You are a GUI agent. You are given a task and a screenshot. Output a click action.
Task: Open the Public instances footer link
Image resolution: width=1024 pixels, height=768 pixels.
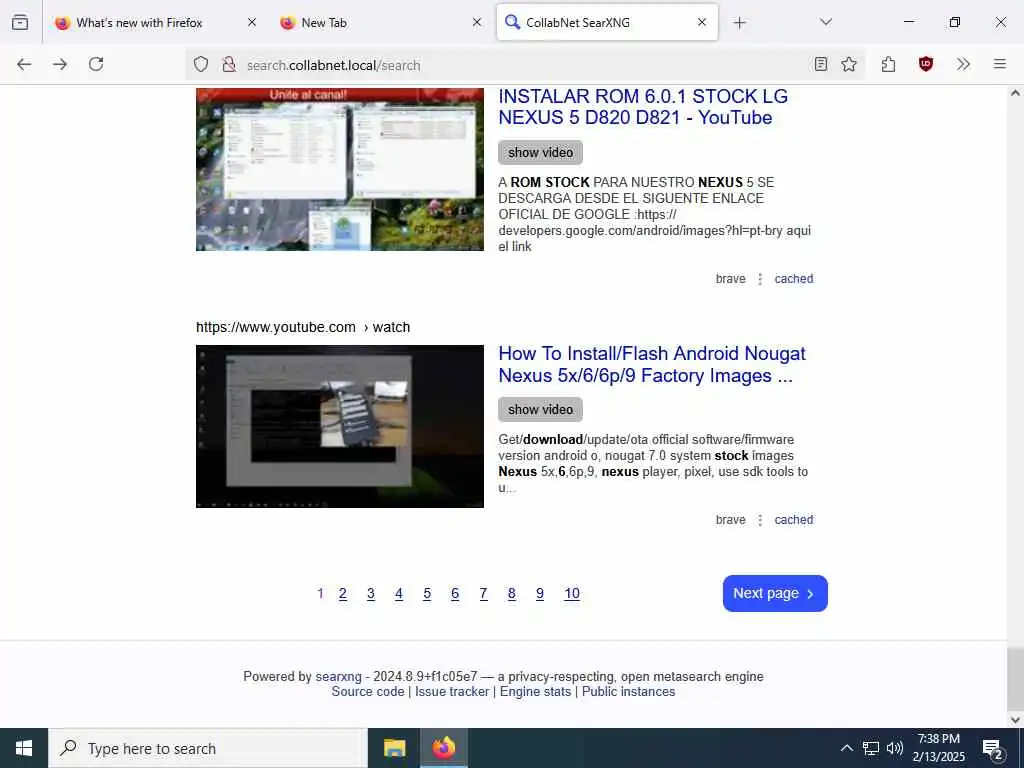click(x=628, y=692)
